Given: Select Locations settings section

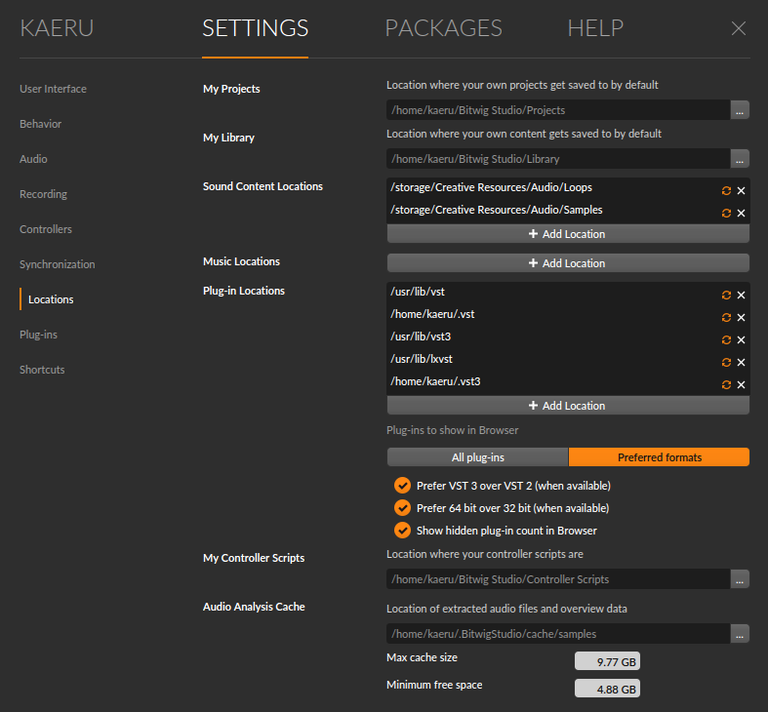Looking at the screenshot, I should (51, 300).
